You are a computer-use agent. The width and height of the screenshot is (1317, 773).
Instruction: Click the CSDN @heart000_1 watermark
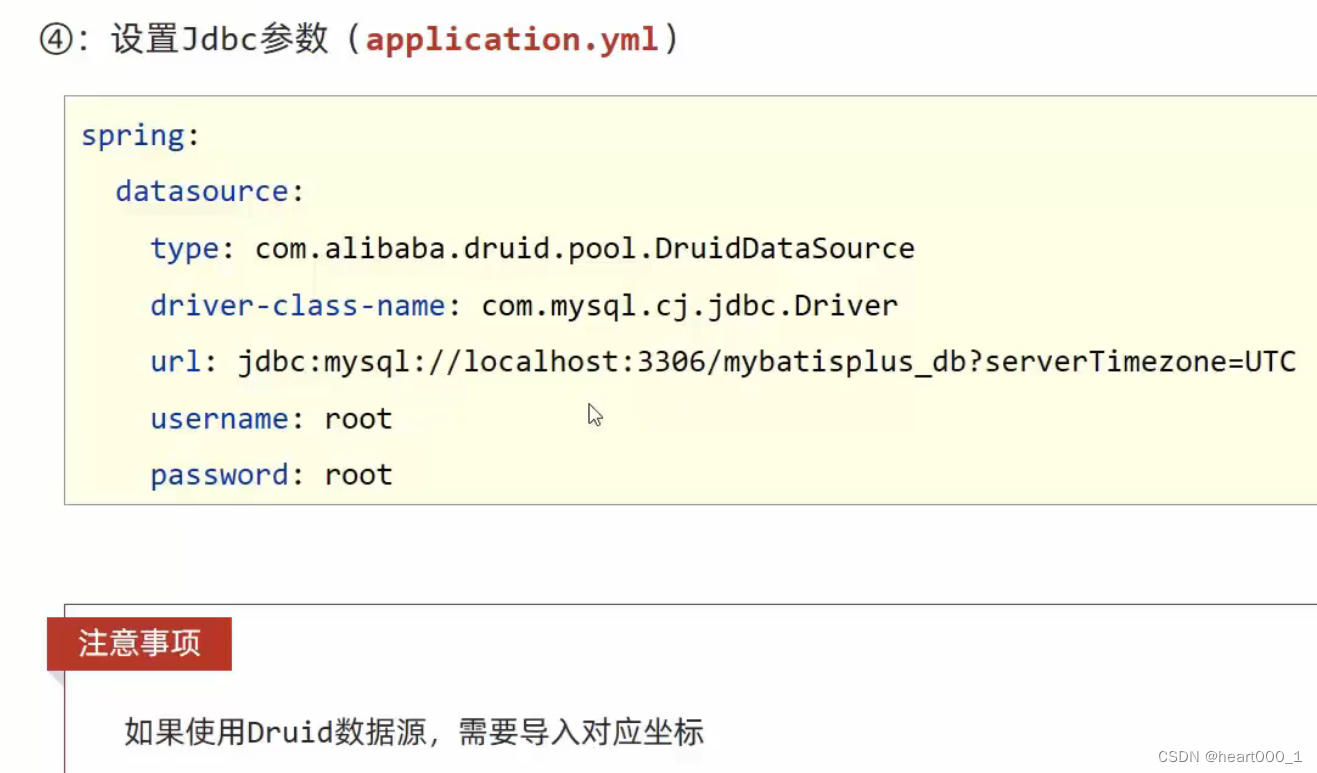pyautogui.click(x=1230, y=756)
